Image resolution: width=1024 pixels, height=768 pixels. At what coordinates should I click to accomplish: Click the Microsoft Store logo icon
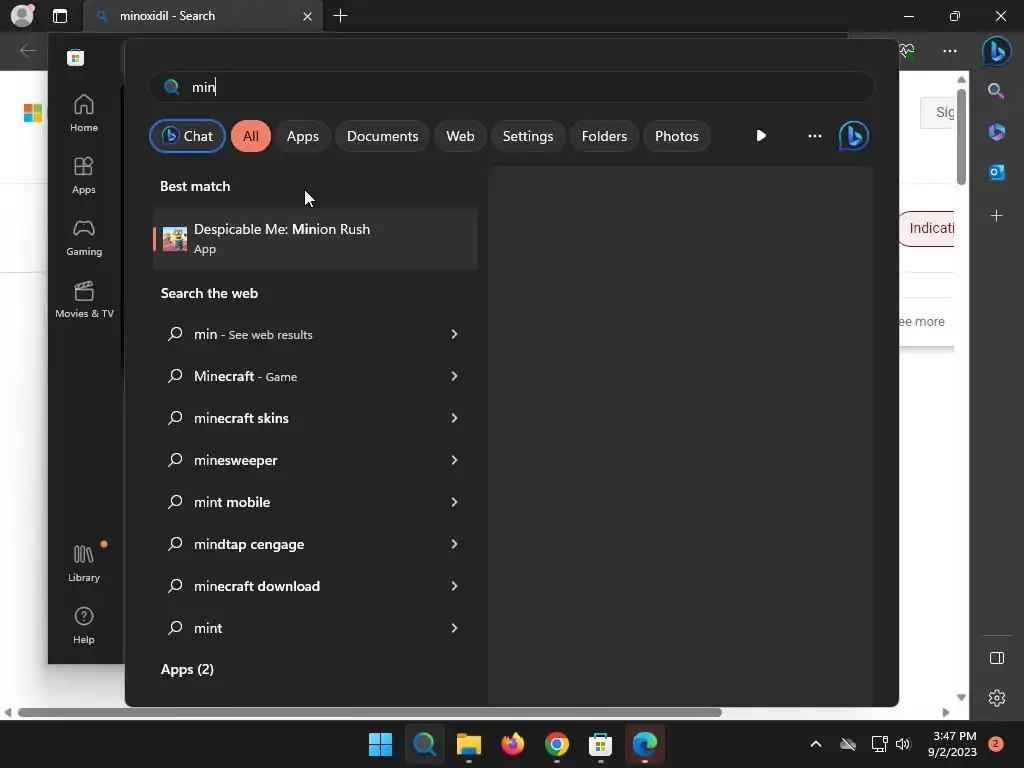click(x=75, y=57)
